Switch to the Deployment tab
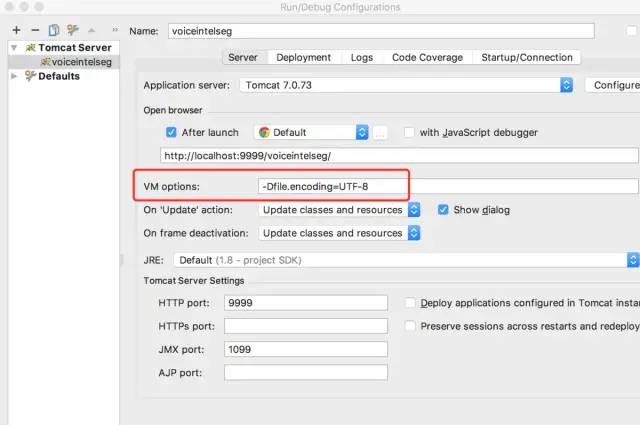The image size is (640, 425). point(303,58)
